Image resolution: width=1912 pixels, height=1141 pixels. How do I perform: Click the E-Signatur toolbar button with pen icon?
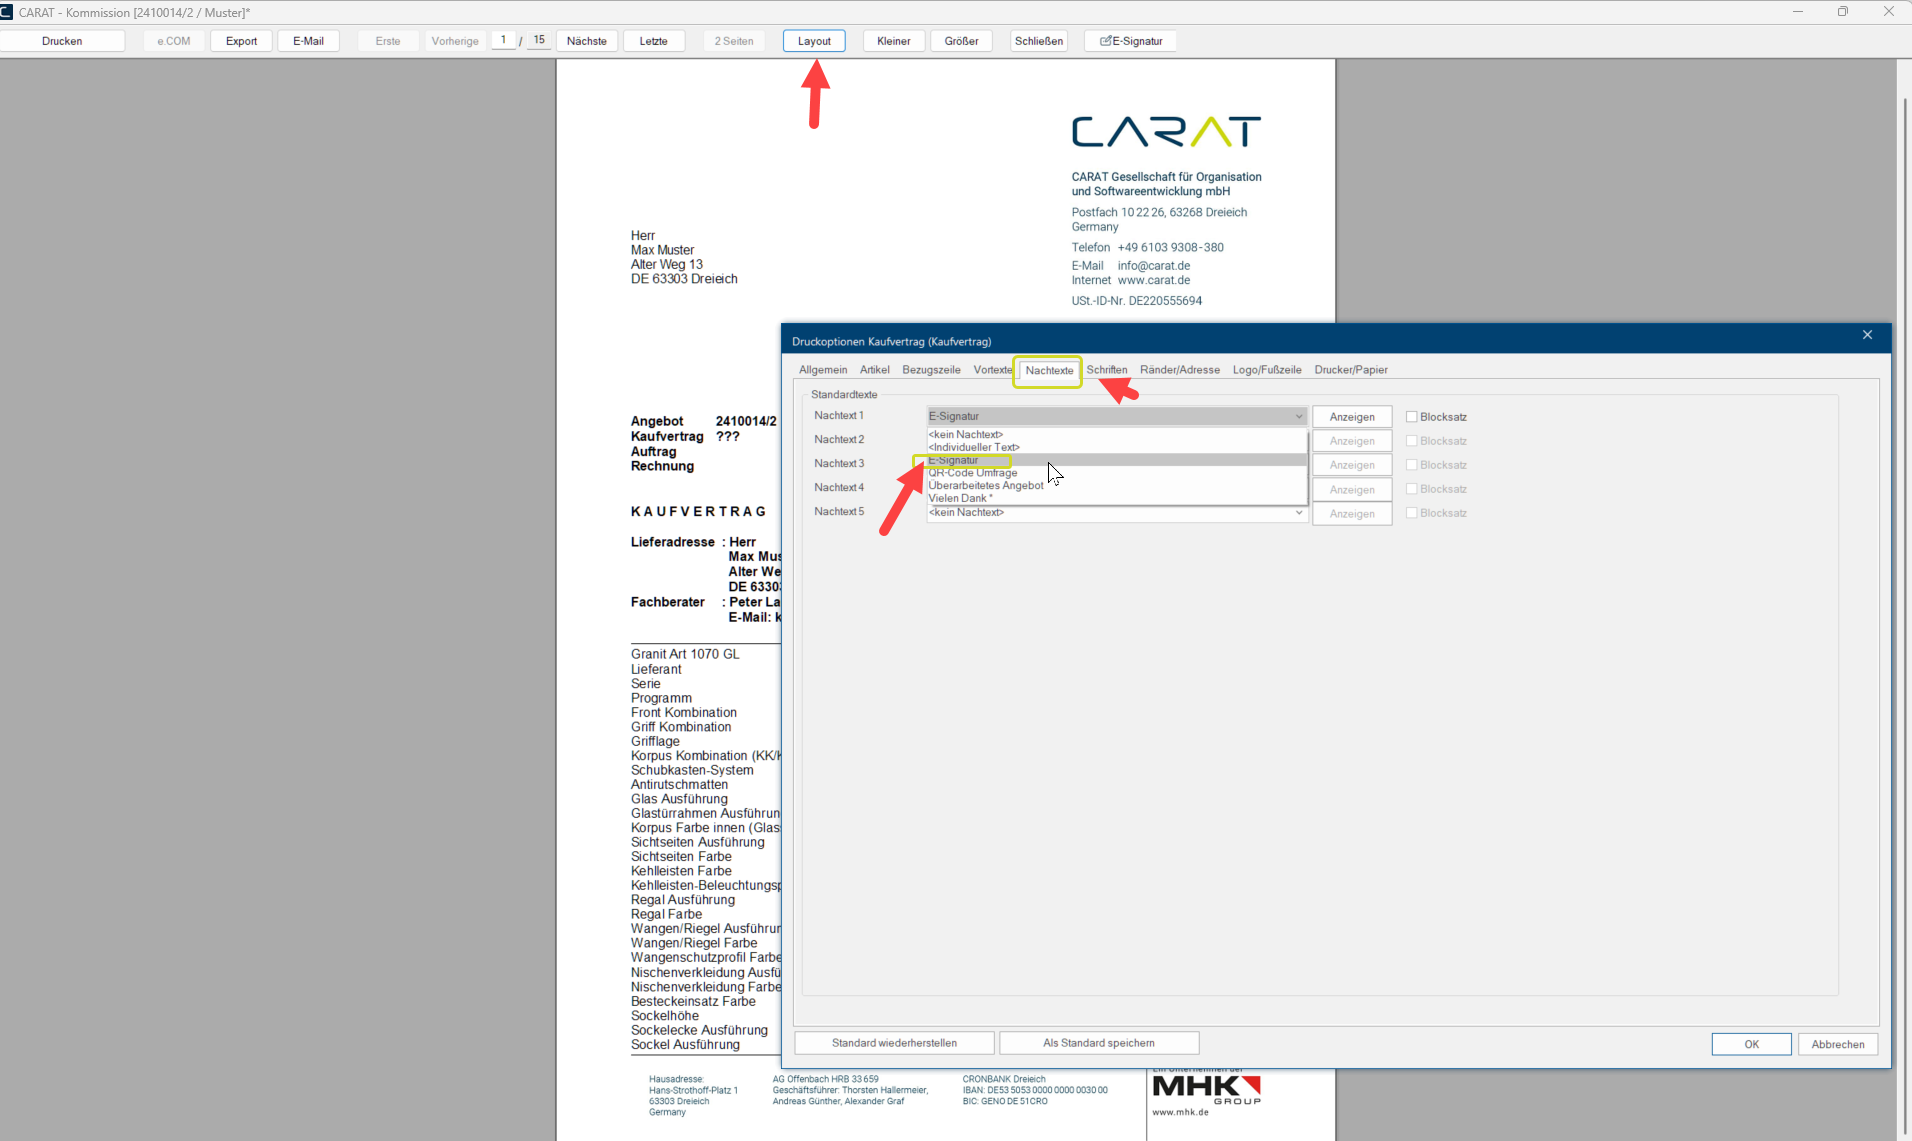1130,41
